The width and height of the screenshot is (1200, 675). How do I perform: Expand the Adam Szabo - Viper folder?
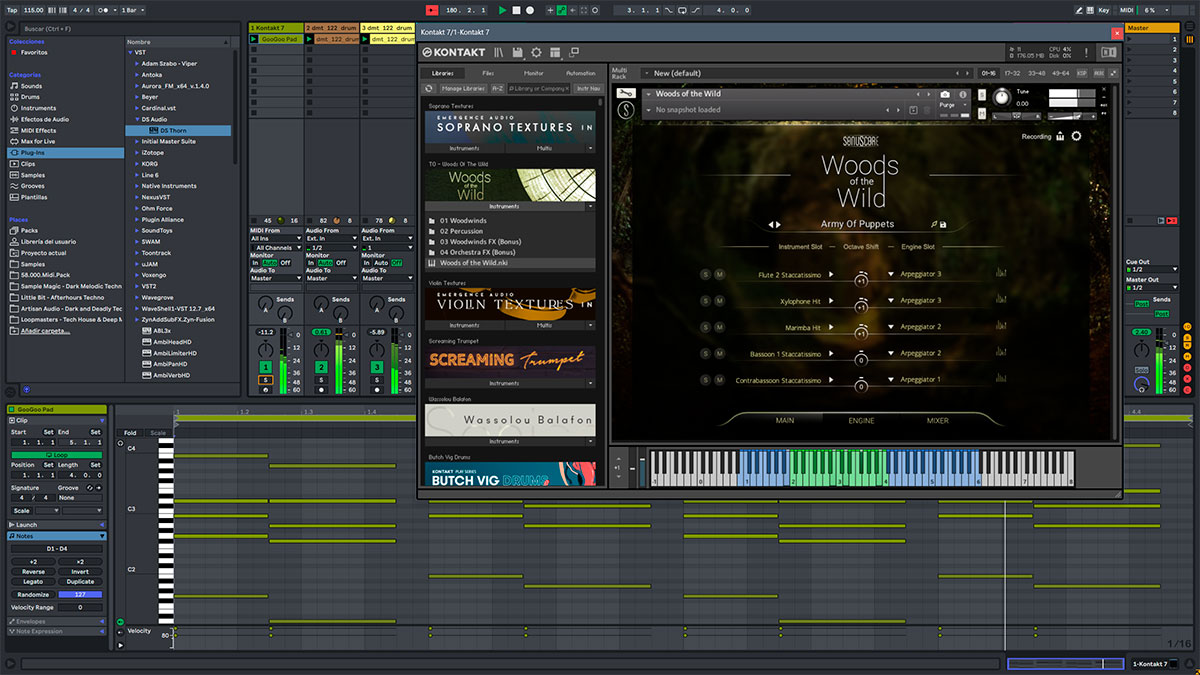[x=137, y=63]
